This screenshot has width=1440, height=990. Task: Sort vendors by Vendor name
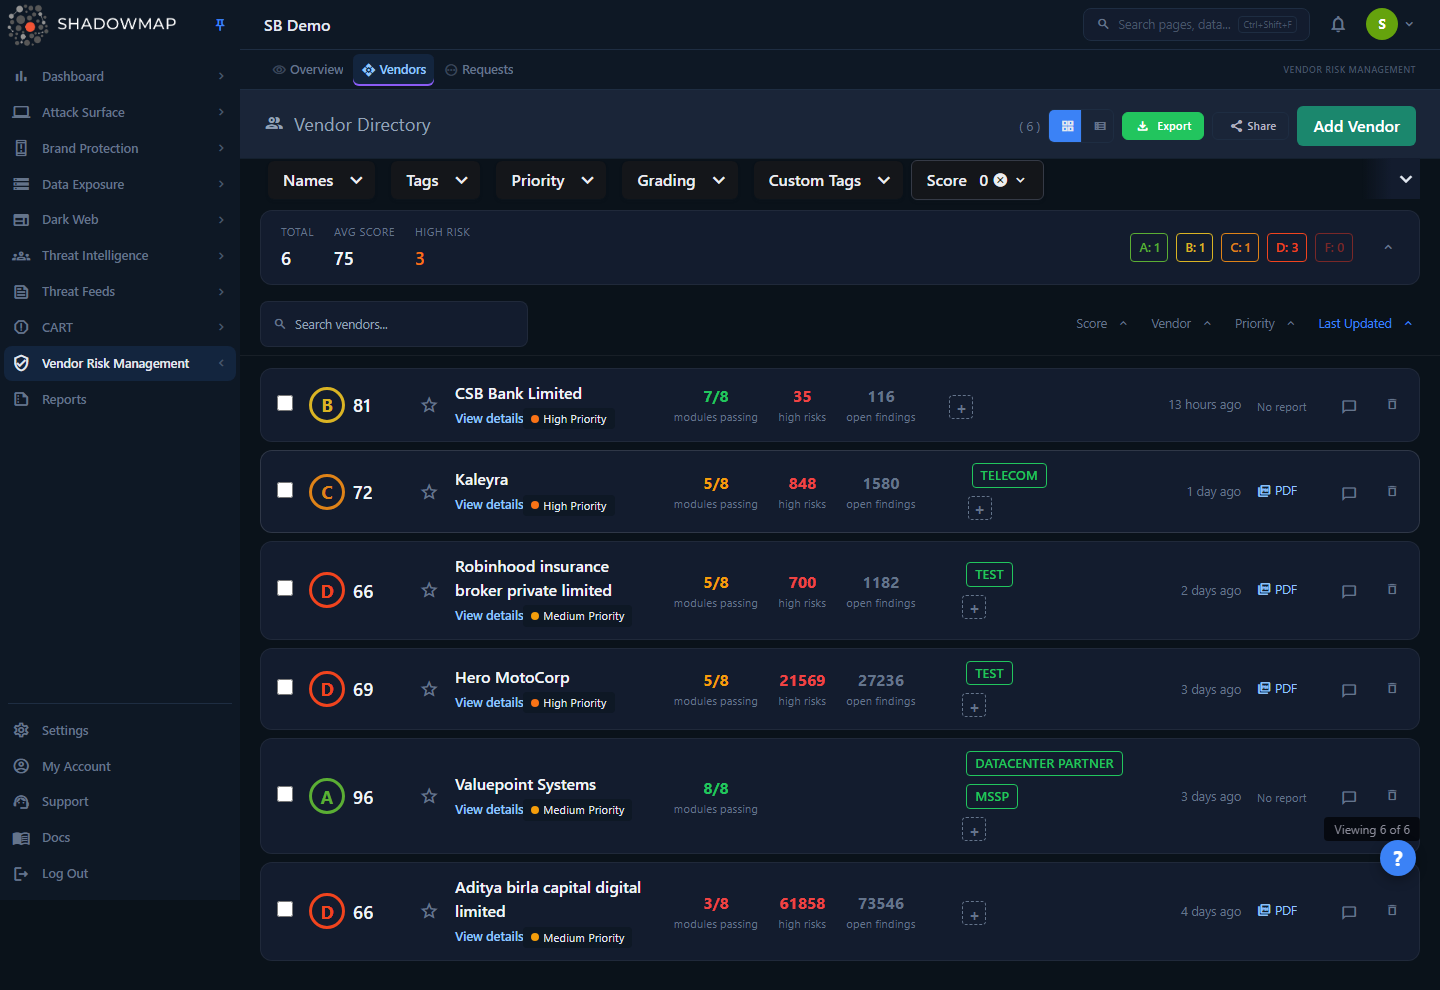[x=1181, y=324]
